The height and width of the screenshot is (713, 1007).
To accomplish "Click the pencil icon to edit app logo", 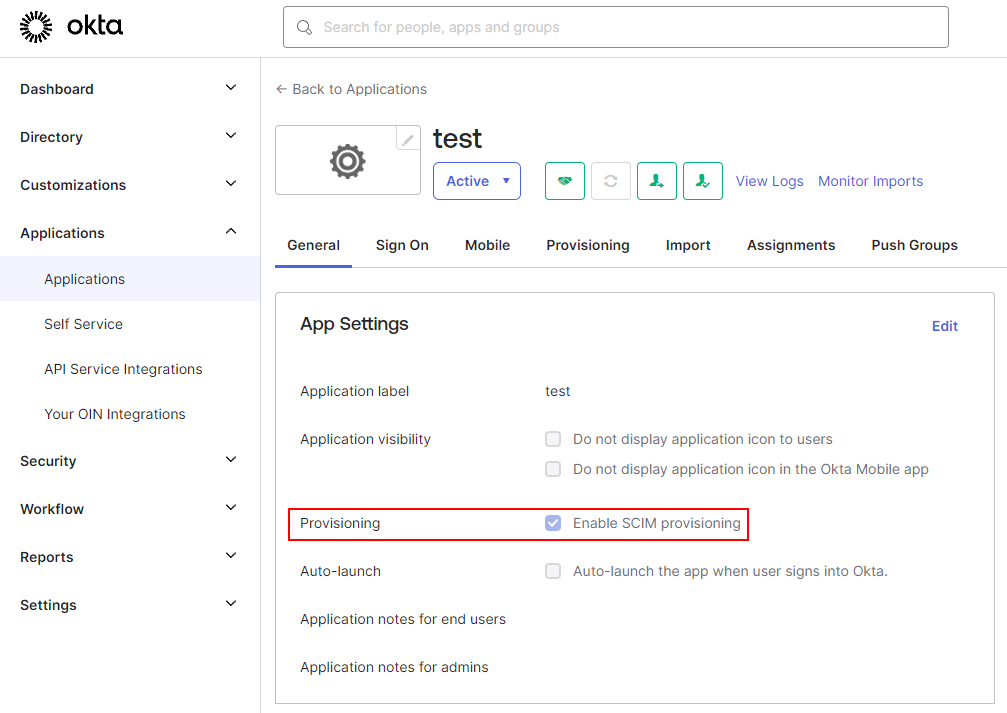I will pos(408,140).
